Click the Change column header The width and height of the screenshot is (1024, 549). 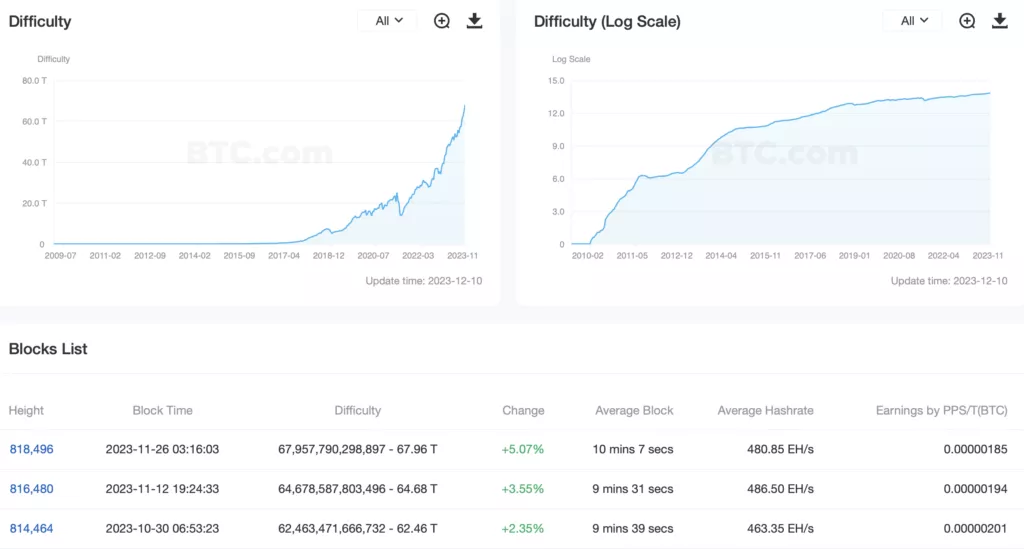pyautogui.click(x=523, y=411)
